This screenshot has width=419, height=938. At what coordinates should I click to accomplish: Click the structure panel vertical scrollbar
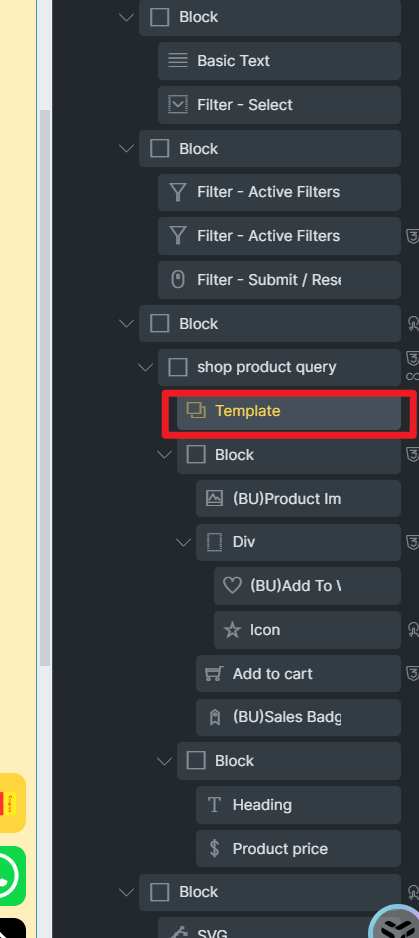tap(45, 388)
